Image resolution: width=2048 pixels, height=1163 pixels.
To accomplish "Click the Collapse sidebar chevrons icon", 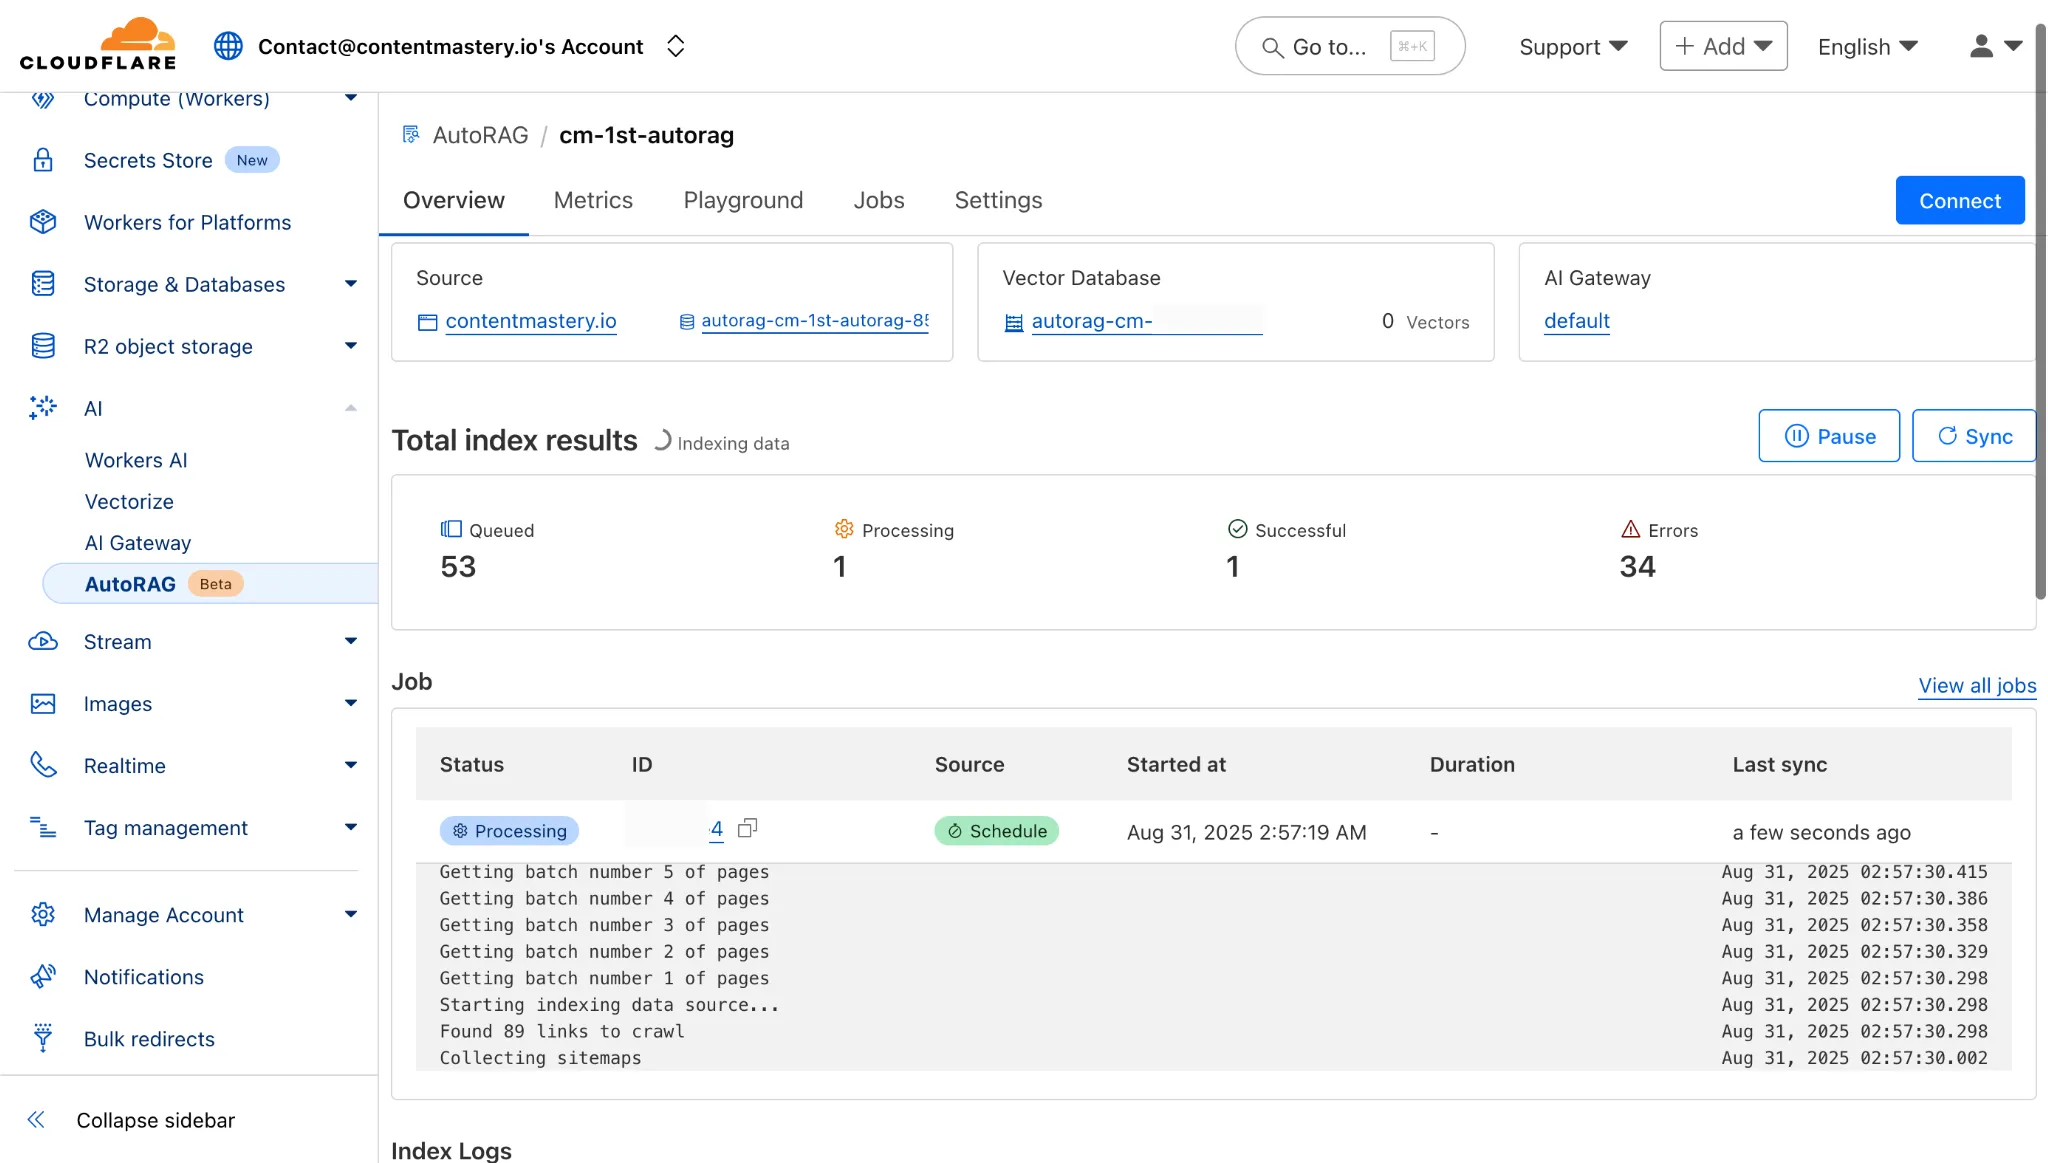I will (36, 1120).
